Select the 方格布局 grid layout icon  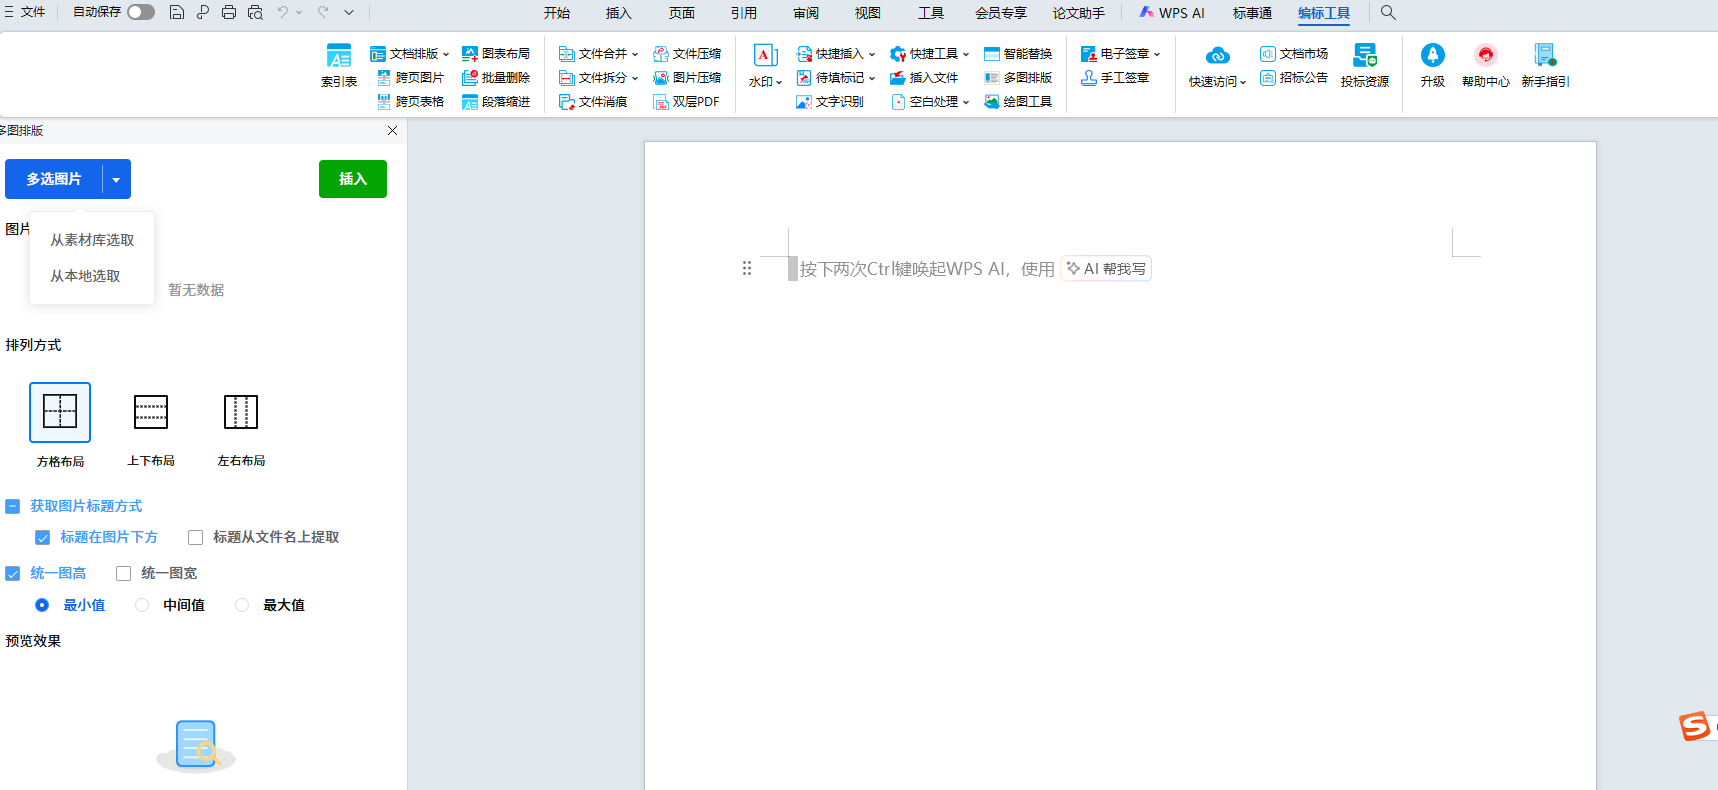[x=60, y=412]
